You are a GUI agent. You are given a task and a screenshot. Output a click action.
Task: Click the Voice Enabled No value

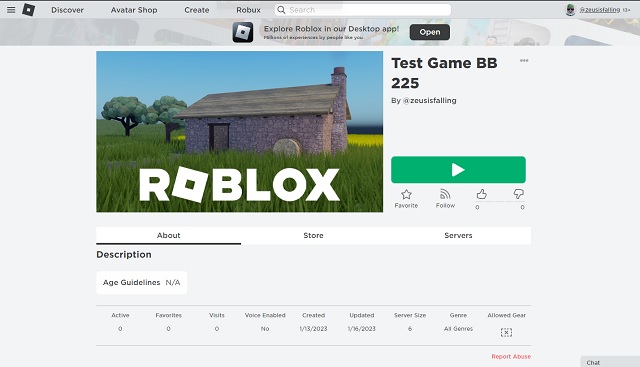[265, 329]
